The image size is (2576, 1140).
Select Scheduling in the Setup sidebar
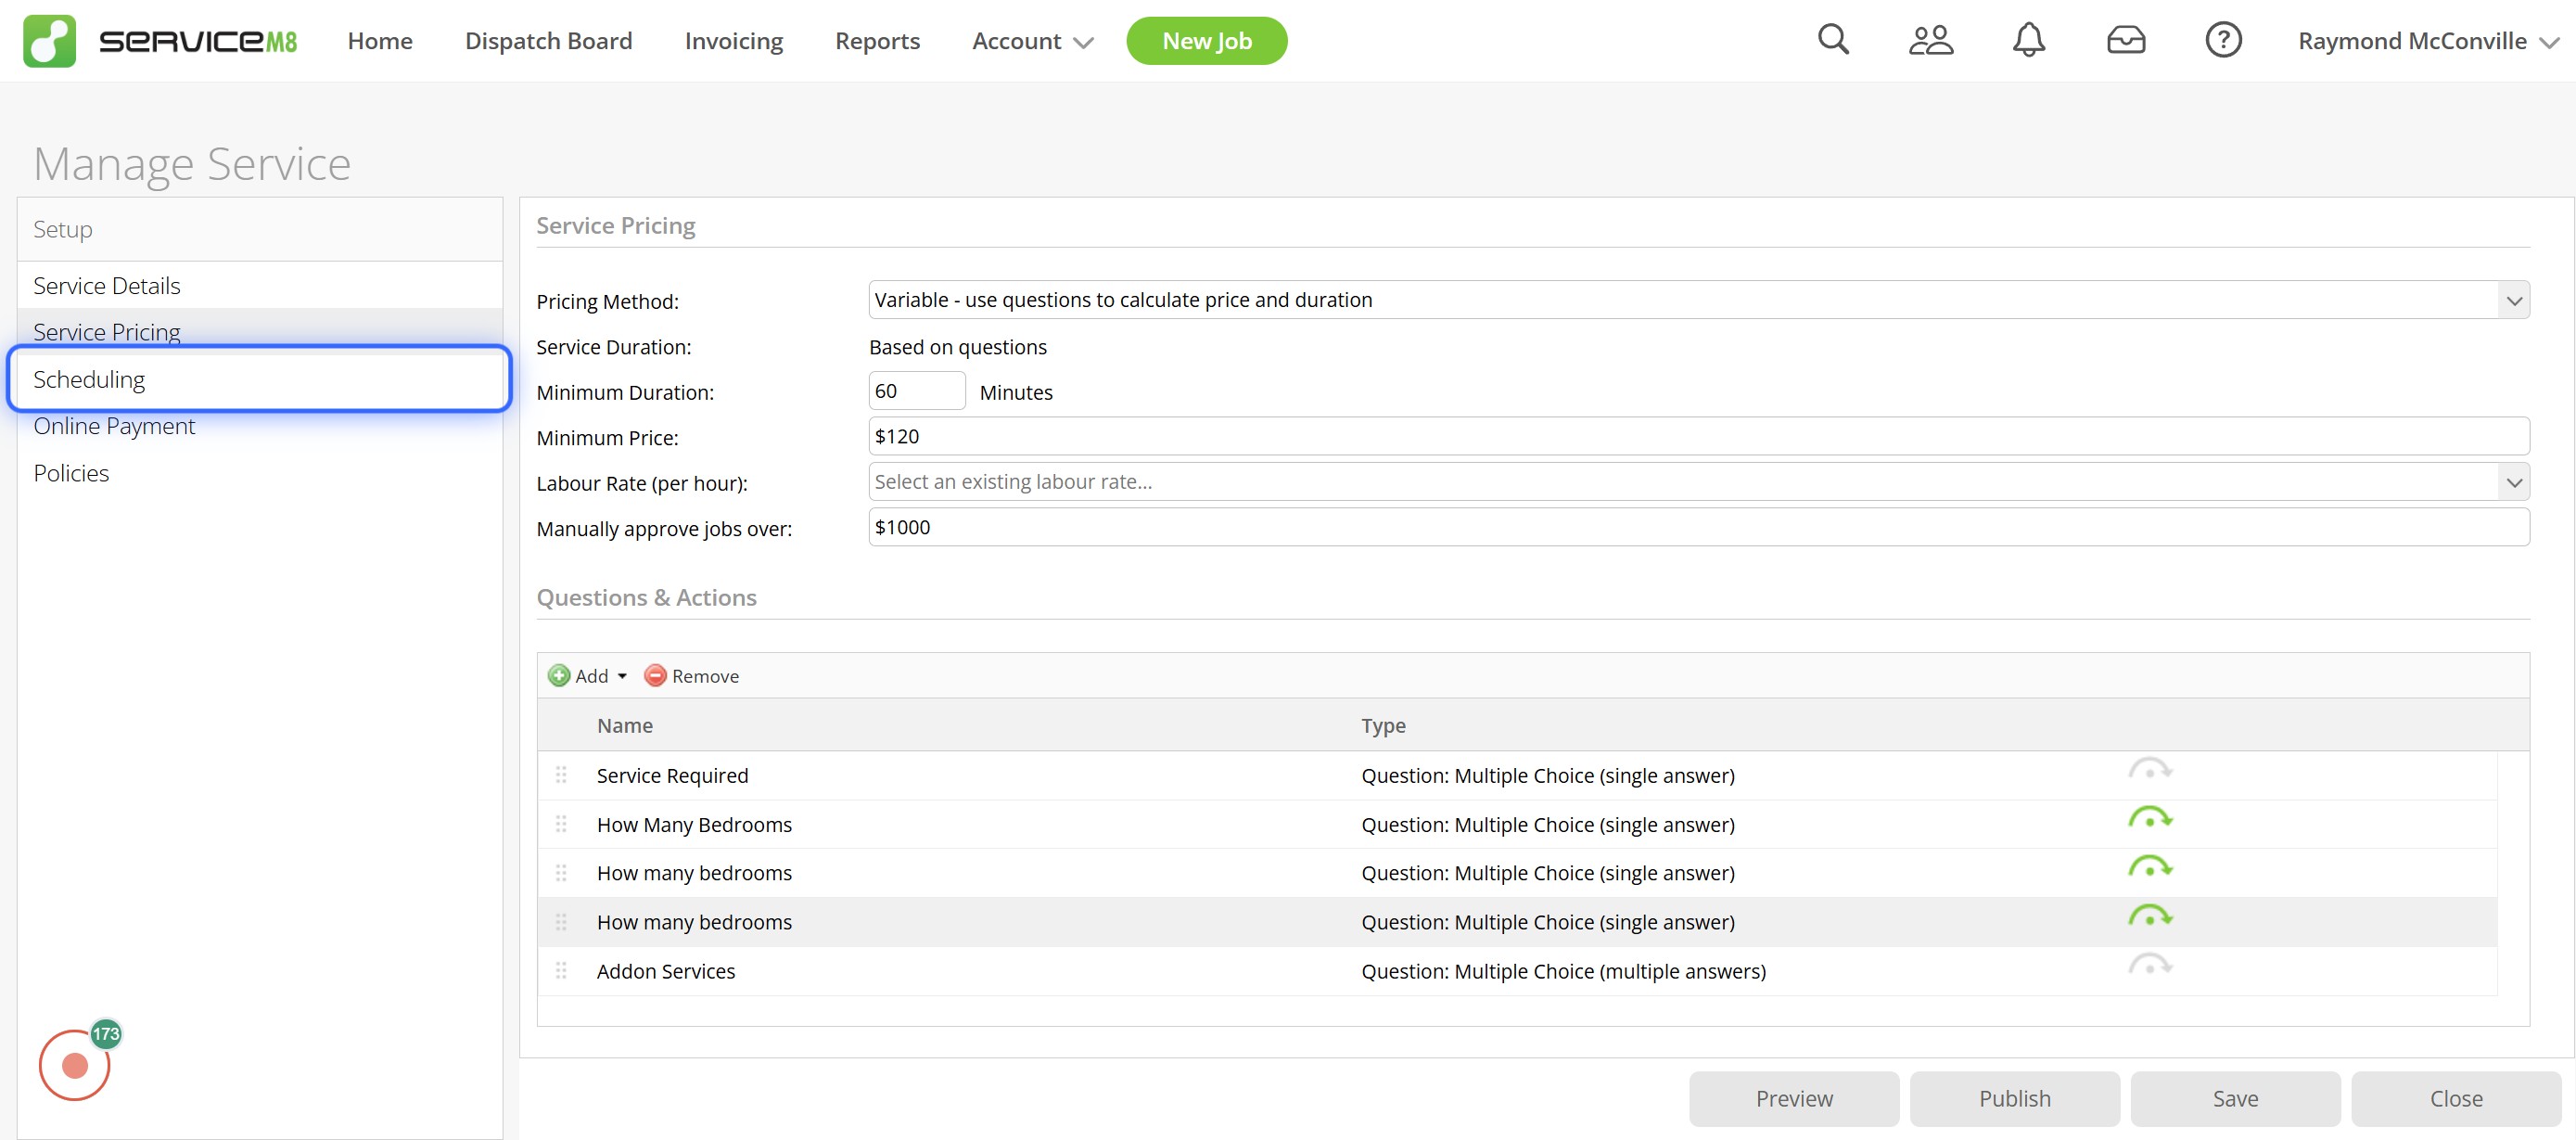[260, 379]
